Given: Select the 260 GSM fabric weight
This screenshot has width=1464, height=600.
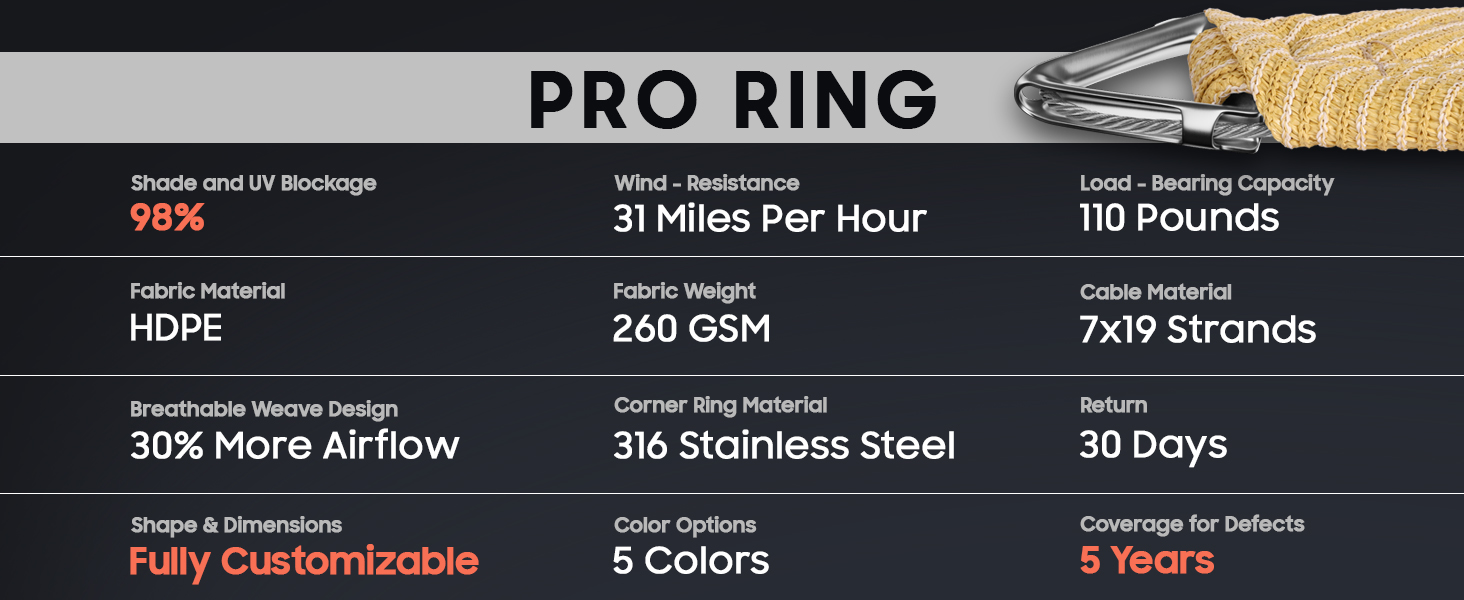Looking at the screenshot, I should 691,329.
